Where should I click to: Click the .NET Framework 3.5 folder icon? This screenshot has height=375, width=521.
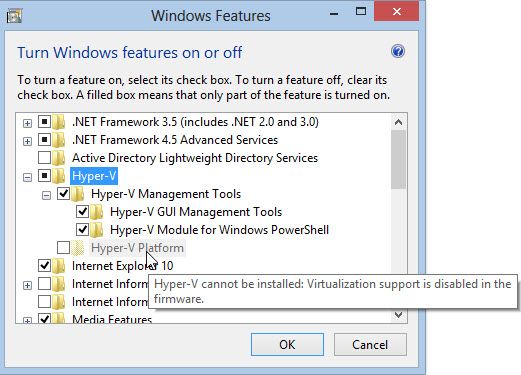click(x=59, y=122)
